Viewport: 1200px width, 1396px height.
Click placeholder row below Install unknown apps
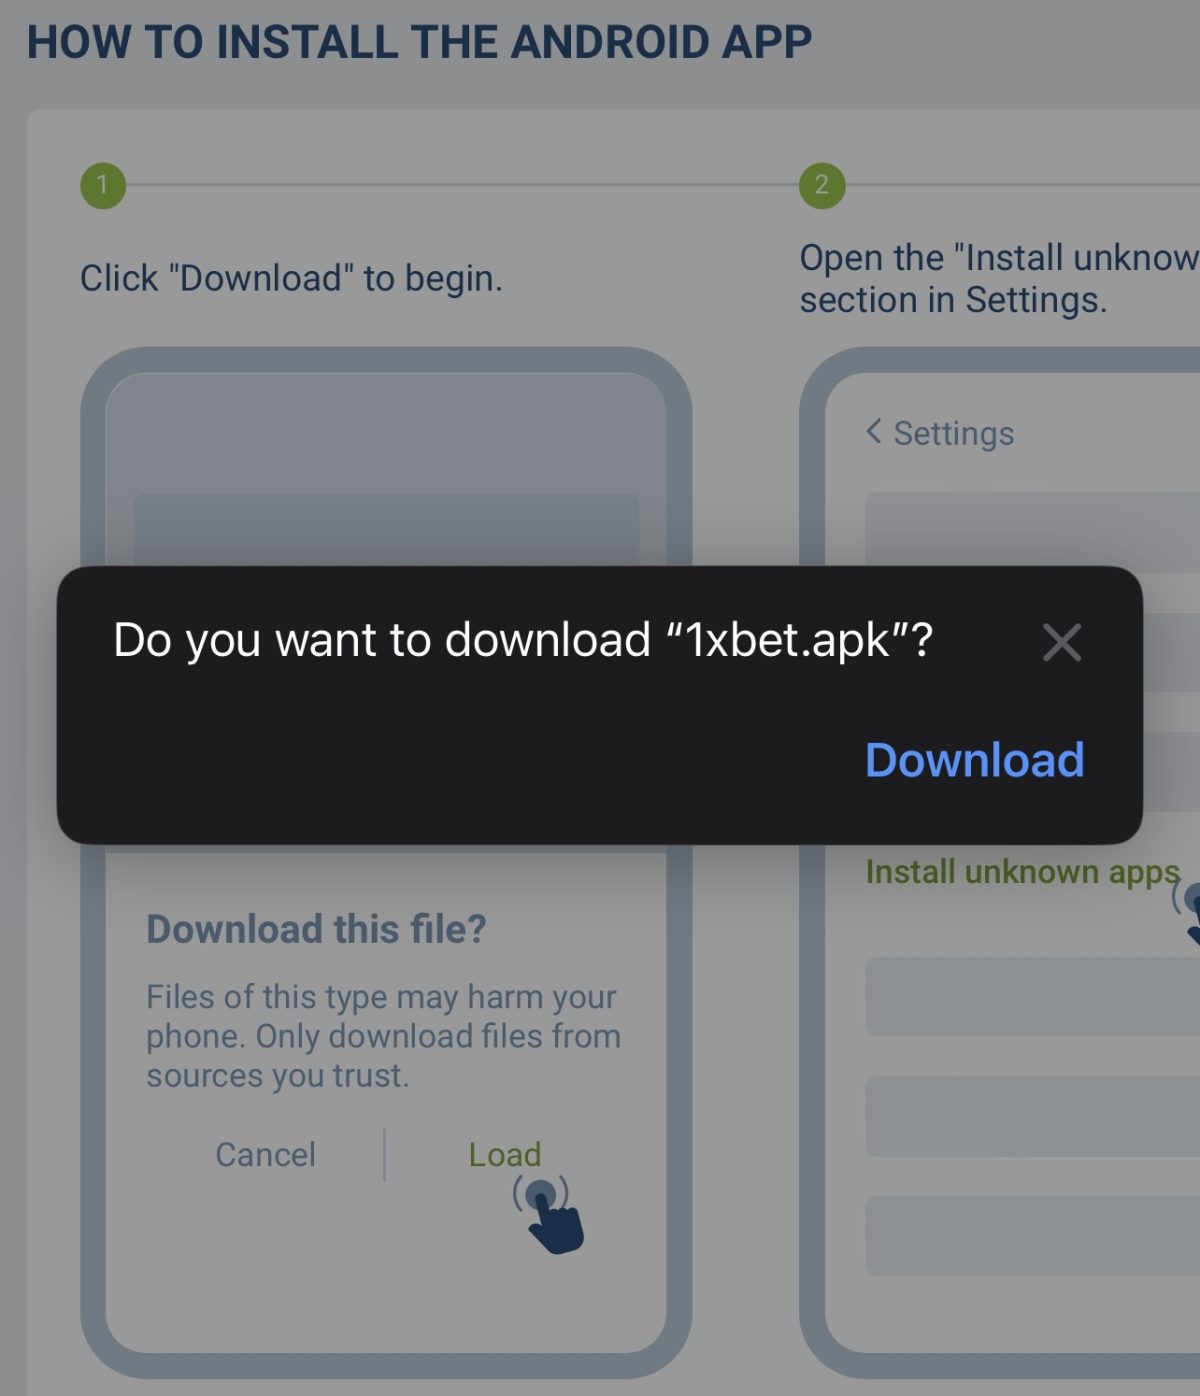(x=1032, y=996)
